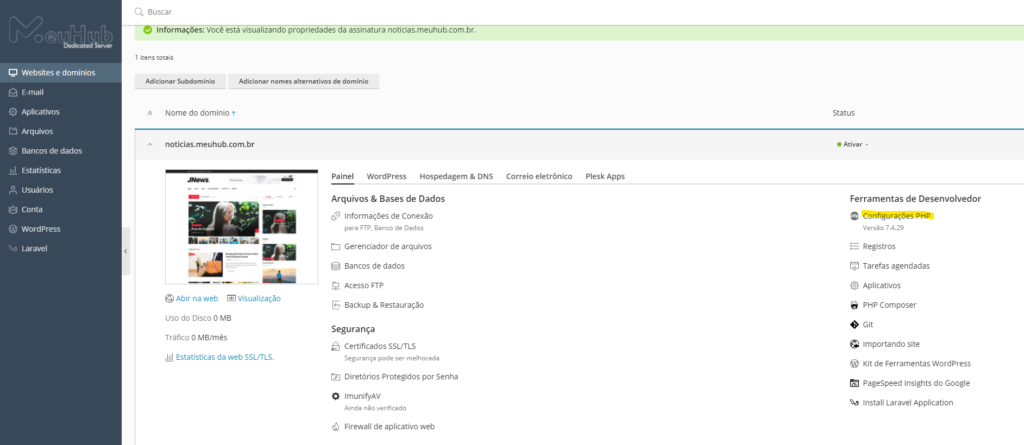
Task: Click the Laravel icon in sidebar
Action: (x=13, y=249)
